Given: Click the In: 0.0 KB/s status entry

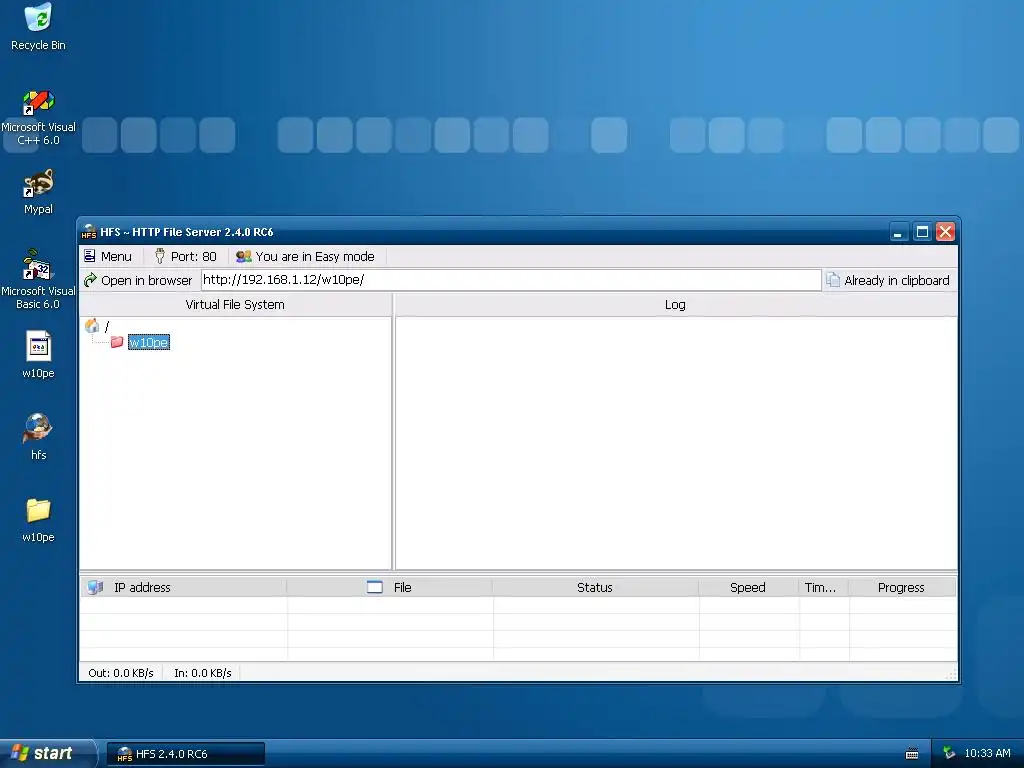Looking at the screenshot, I should (202, 673).
